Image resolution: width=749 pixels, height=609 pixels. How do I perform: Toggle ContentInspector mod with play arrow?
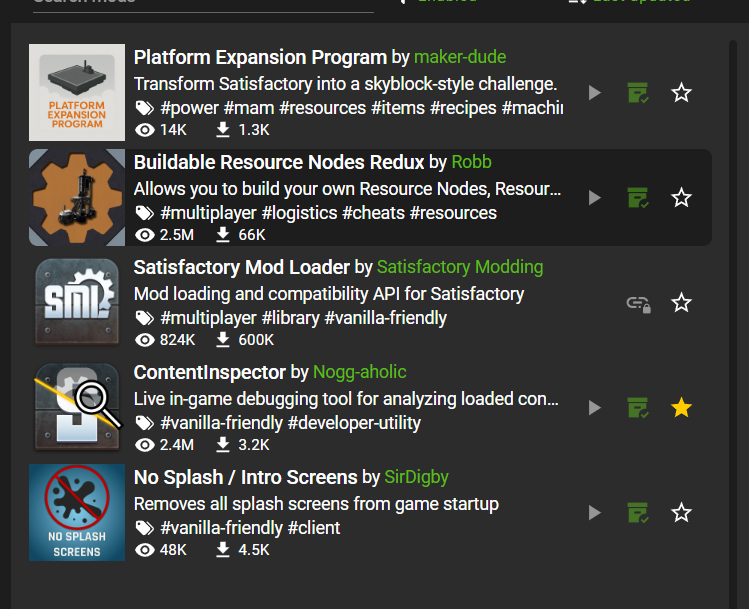pos(594,408)
